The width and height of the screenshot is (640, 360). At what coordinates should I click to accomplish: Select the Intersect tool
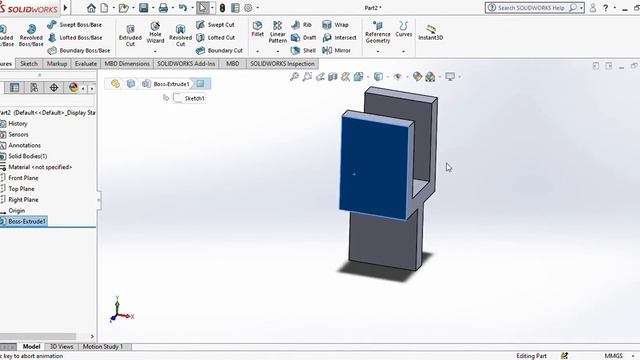[340, 38]
